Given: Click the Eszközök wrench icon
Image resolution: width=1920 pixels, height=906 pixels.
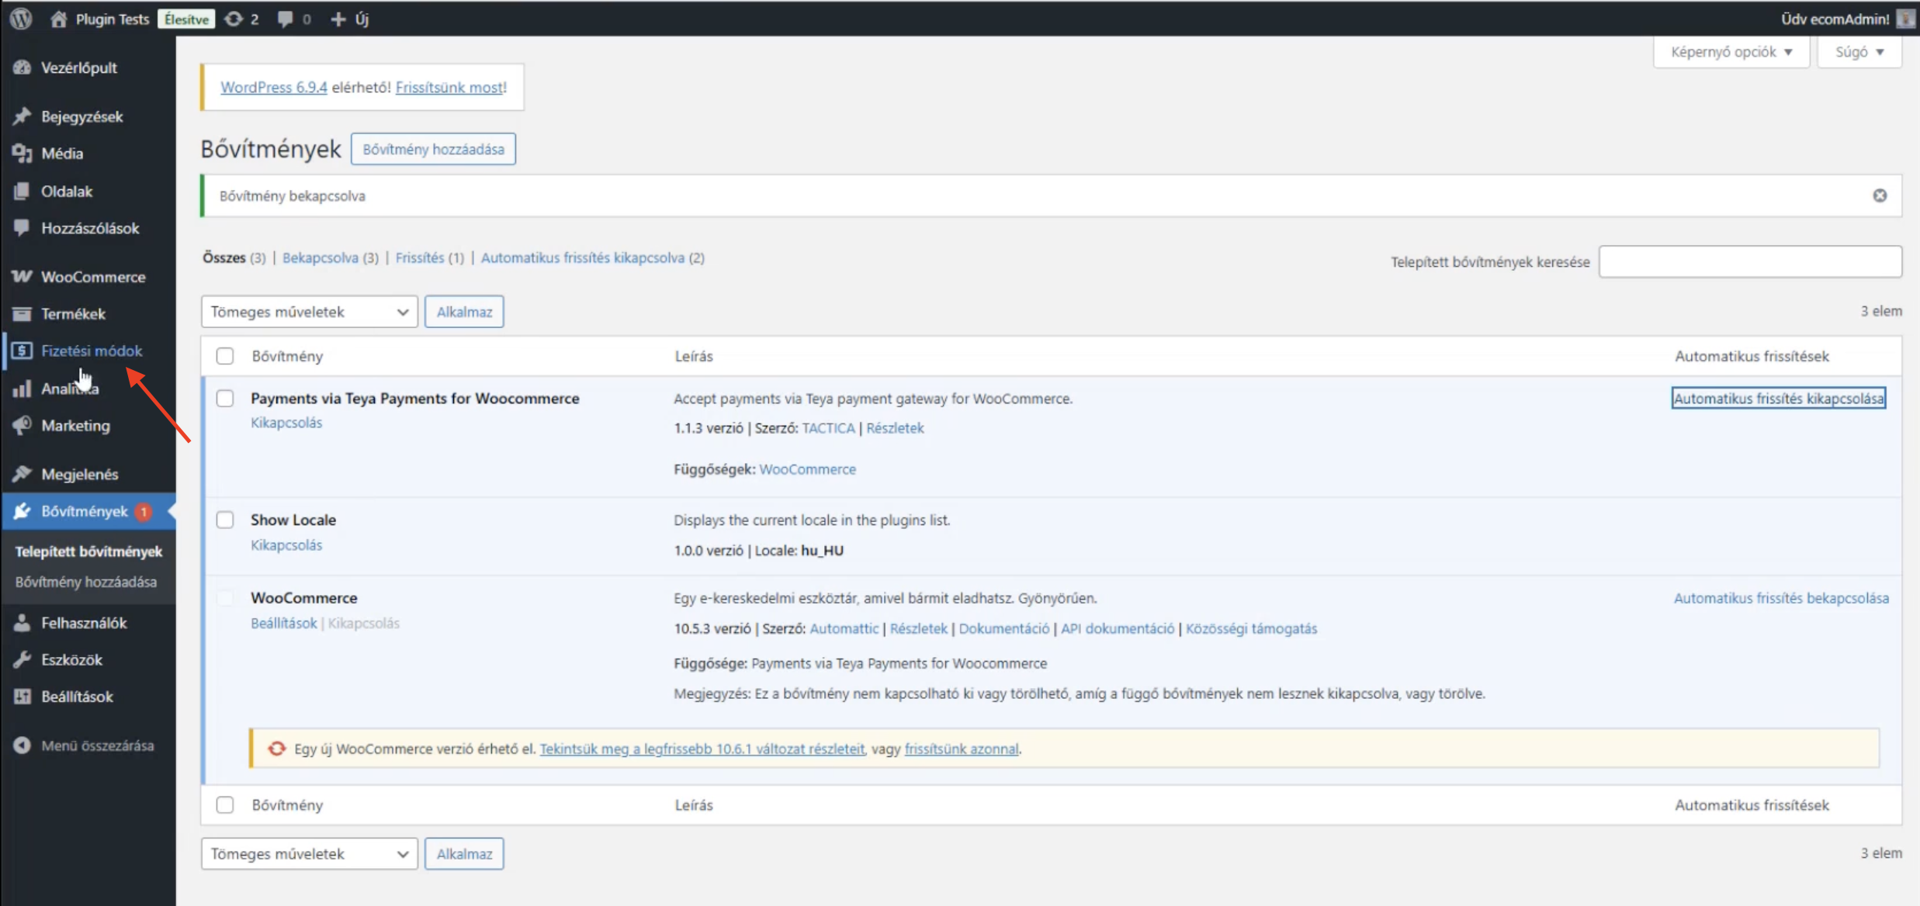Looking at the screenshot, I should [22, 660].
